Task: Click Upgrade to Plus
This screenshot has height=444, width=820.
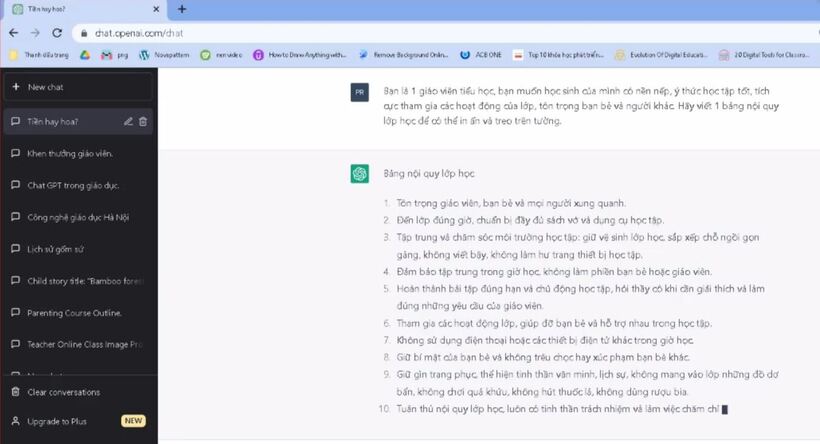Action: (60, 421)
